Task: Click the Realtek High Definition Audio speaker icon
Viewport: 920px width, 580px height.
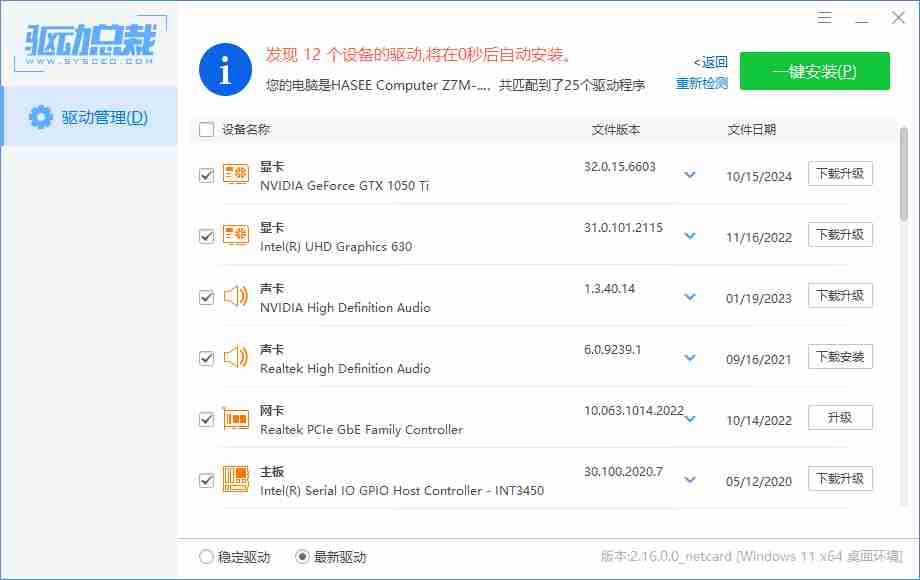Action: point(235,358)
